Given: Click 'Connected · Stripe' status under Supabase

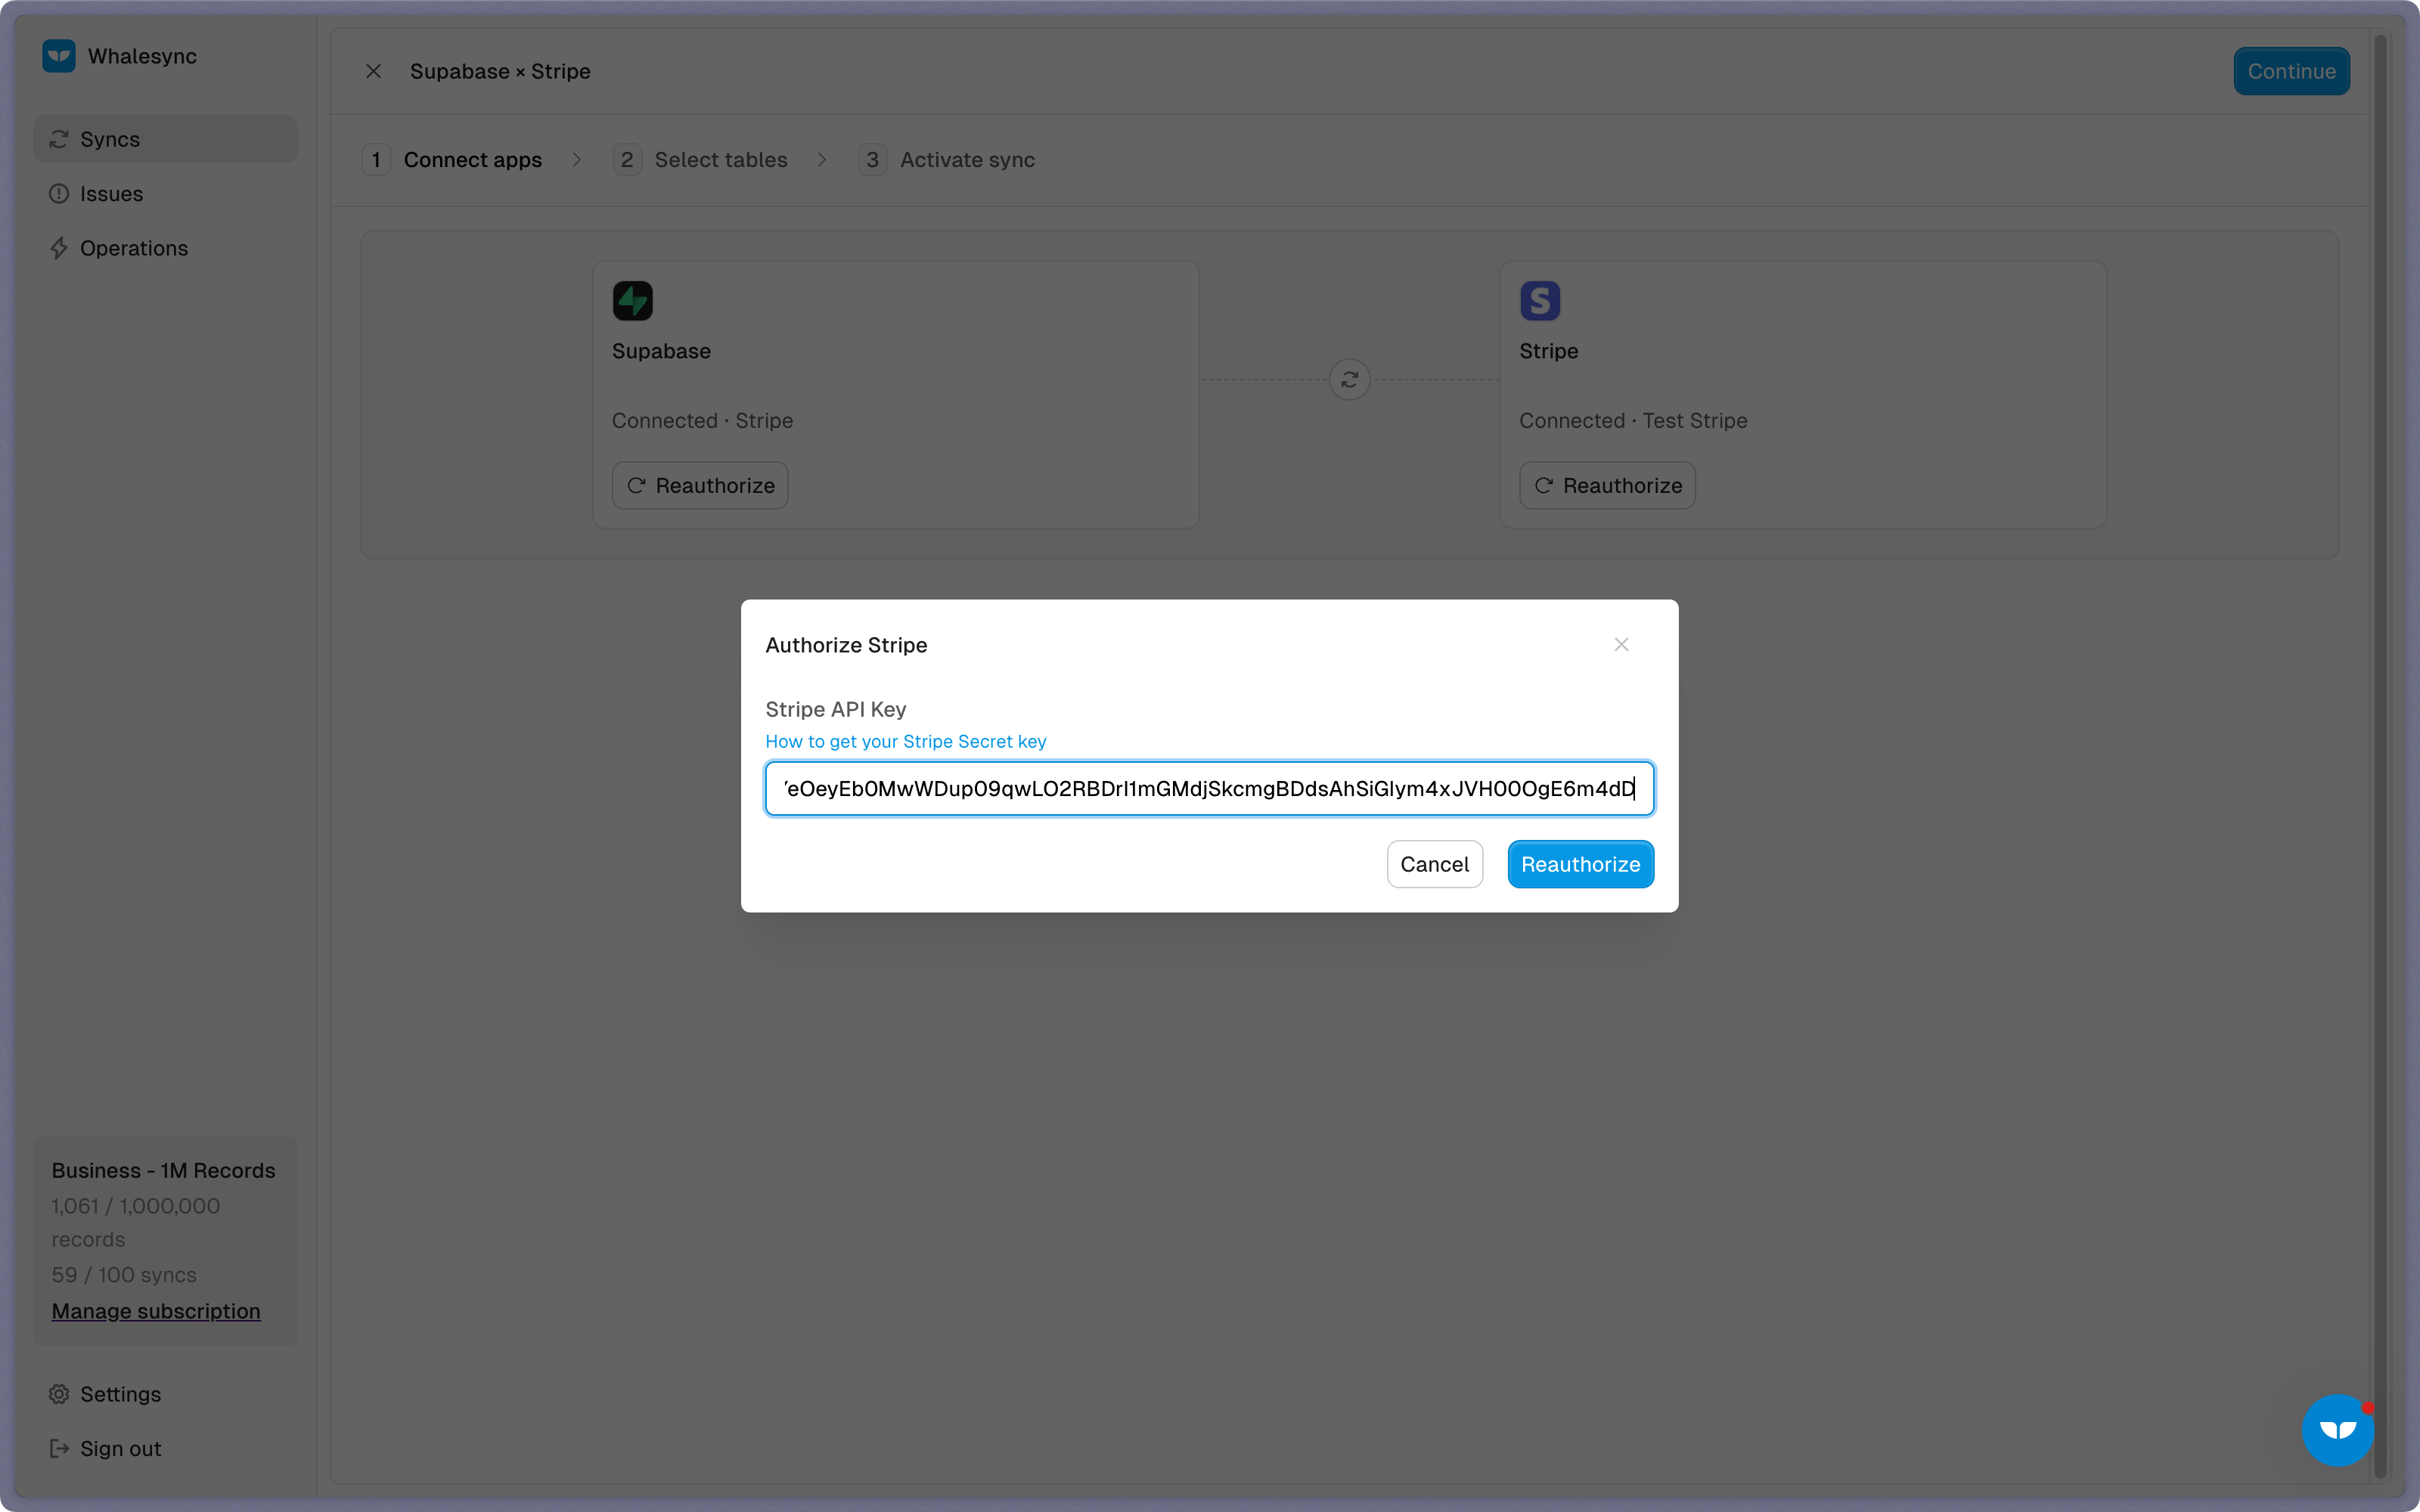Looking at the screenshot, I should click(702, 421).
